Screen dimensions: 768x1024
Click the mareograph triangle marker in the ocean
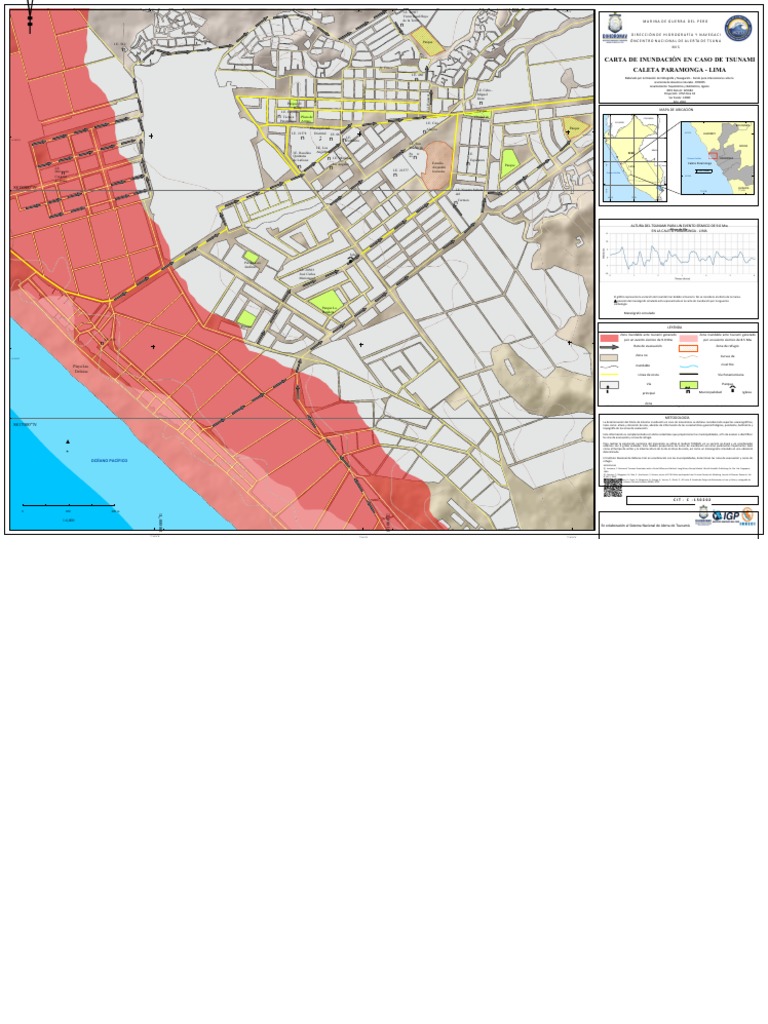coord(67,442)
